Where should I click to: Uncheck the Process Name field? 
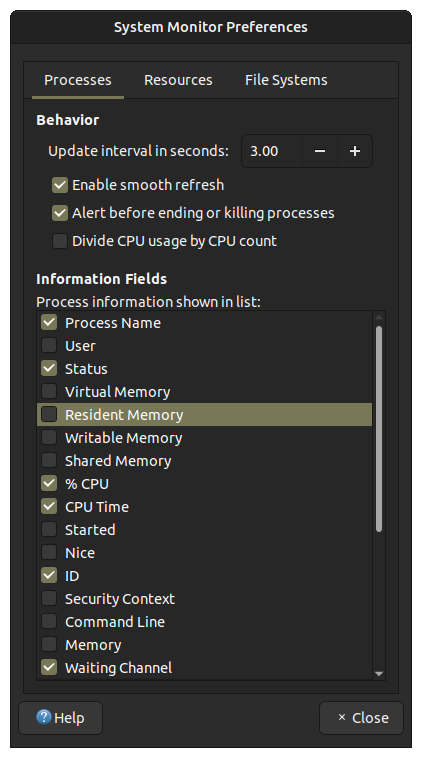(x=49, y=322)
